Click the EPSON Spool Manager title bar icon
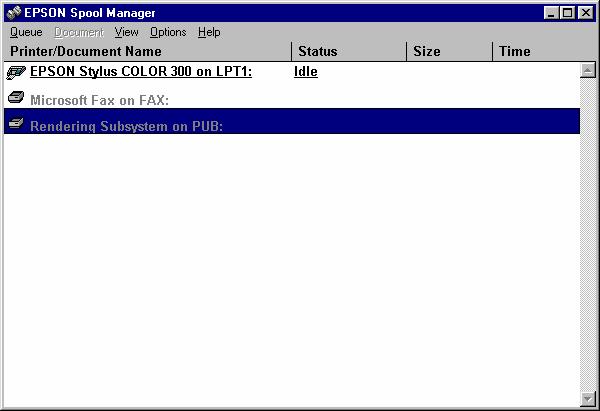Screen dimensions: 600x411 pos(14,13)
